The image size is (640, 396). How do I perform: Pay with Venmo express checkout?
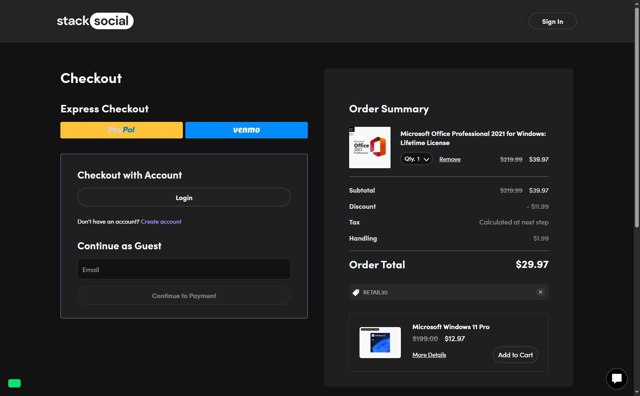click(247, 130)
